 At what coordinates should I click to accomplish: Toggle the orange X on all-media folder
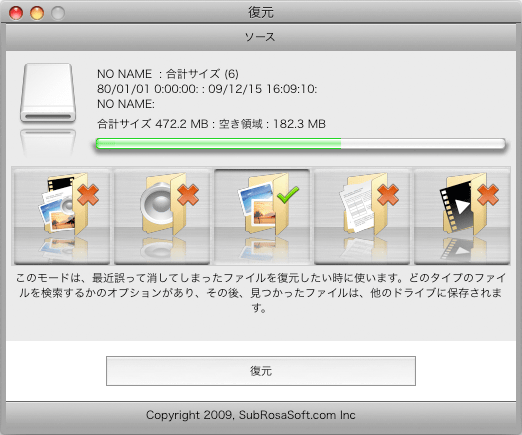88,195
